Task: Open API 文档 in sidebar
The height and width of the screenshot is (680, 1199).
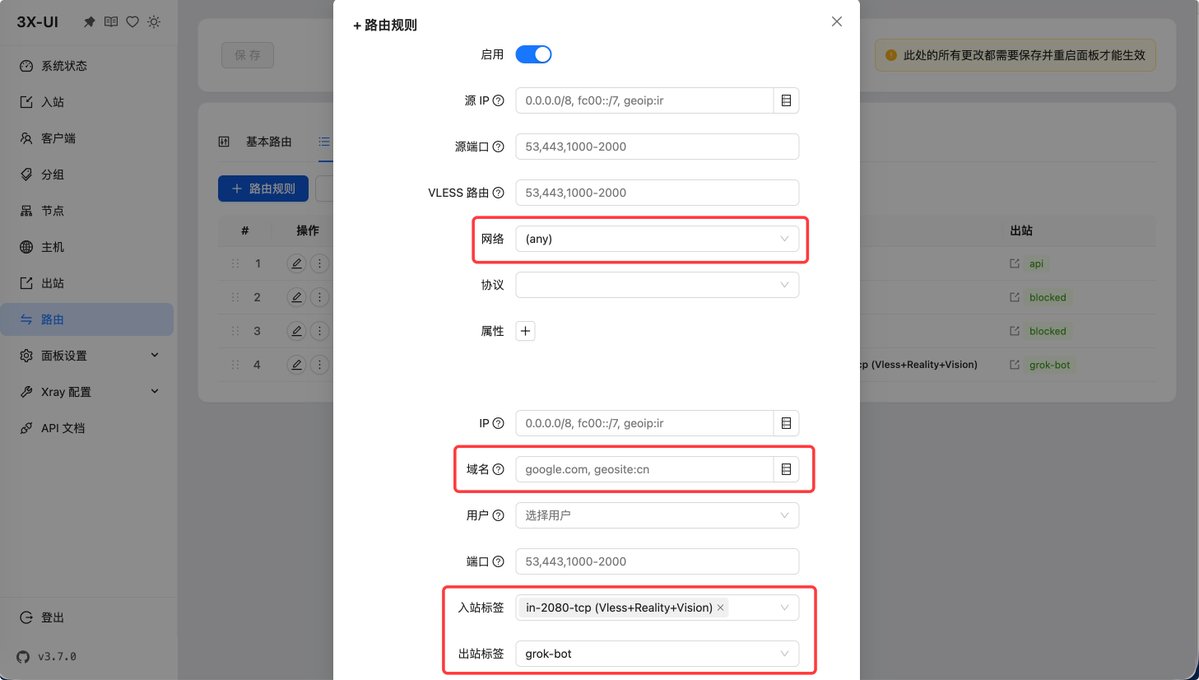Action: point(87,428)
